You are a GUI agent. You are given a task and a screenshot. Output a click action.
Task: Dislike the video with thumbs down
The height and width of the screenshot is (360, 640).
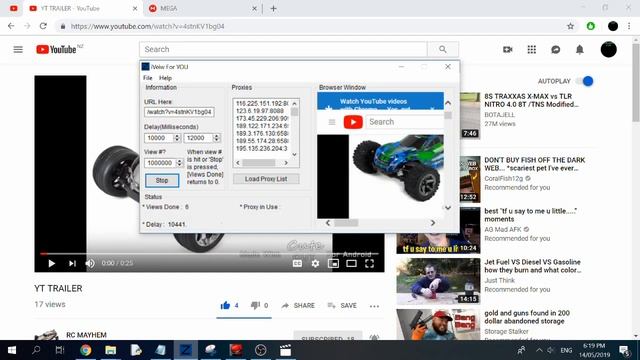click(256, 305)
